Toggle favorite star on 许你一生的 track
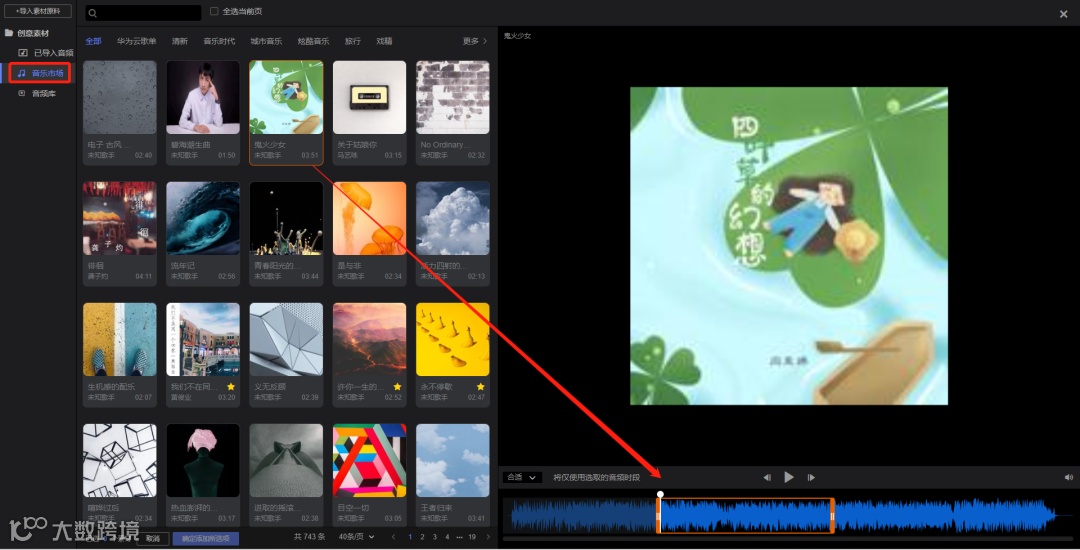 [x=397, y=387]
